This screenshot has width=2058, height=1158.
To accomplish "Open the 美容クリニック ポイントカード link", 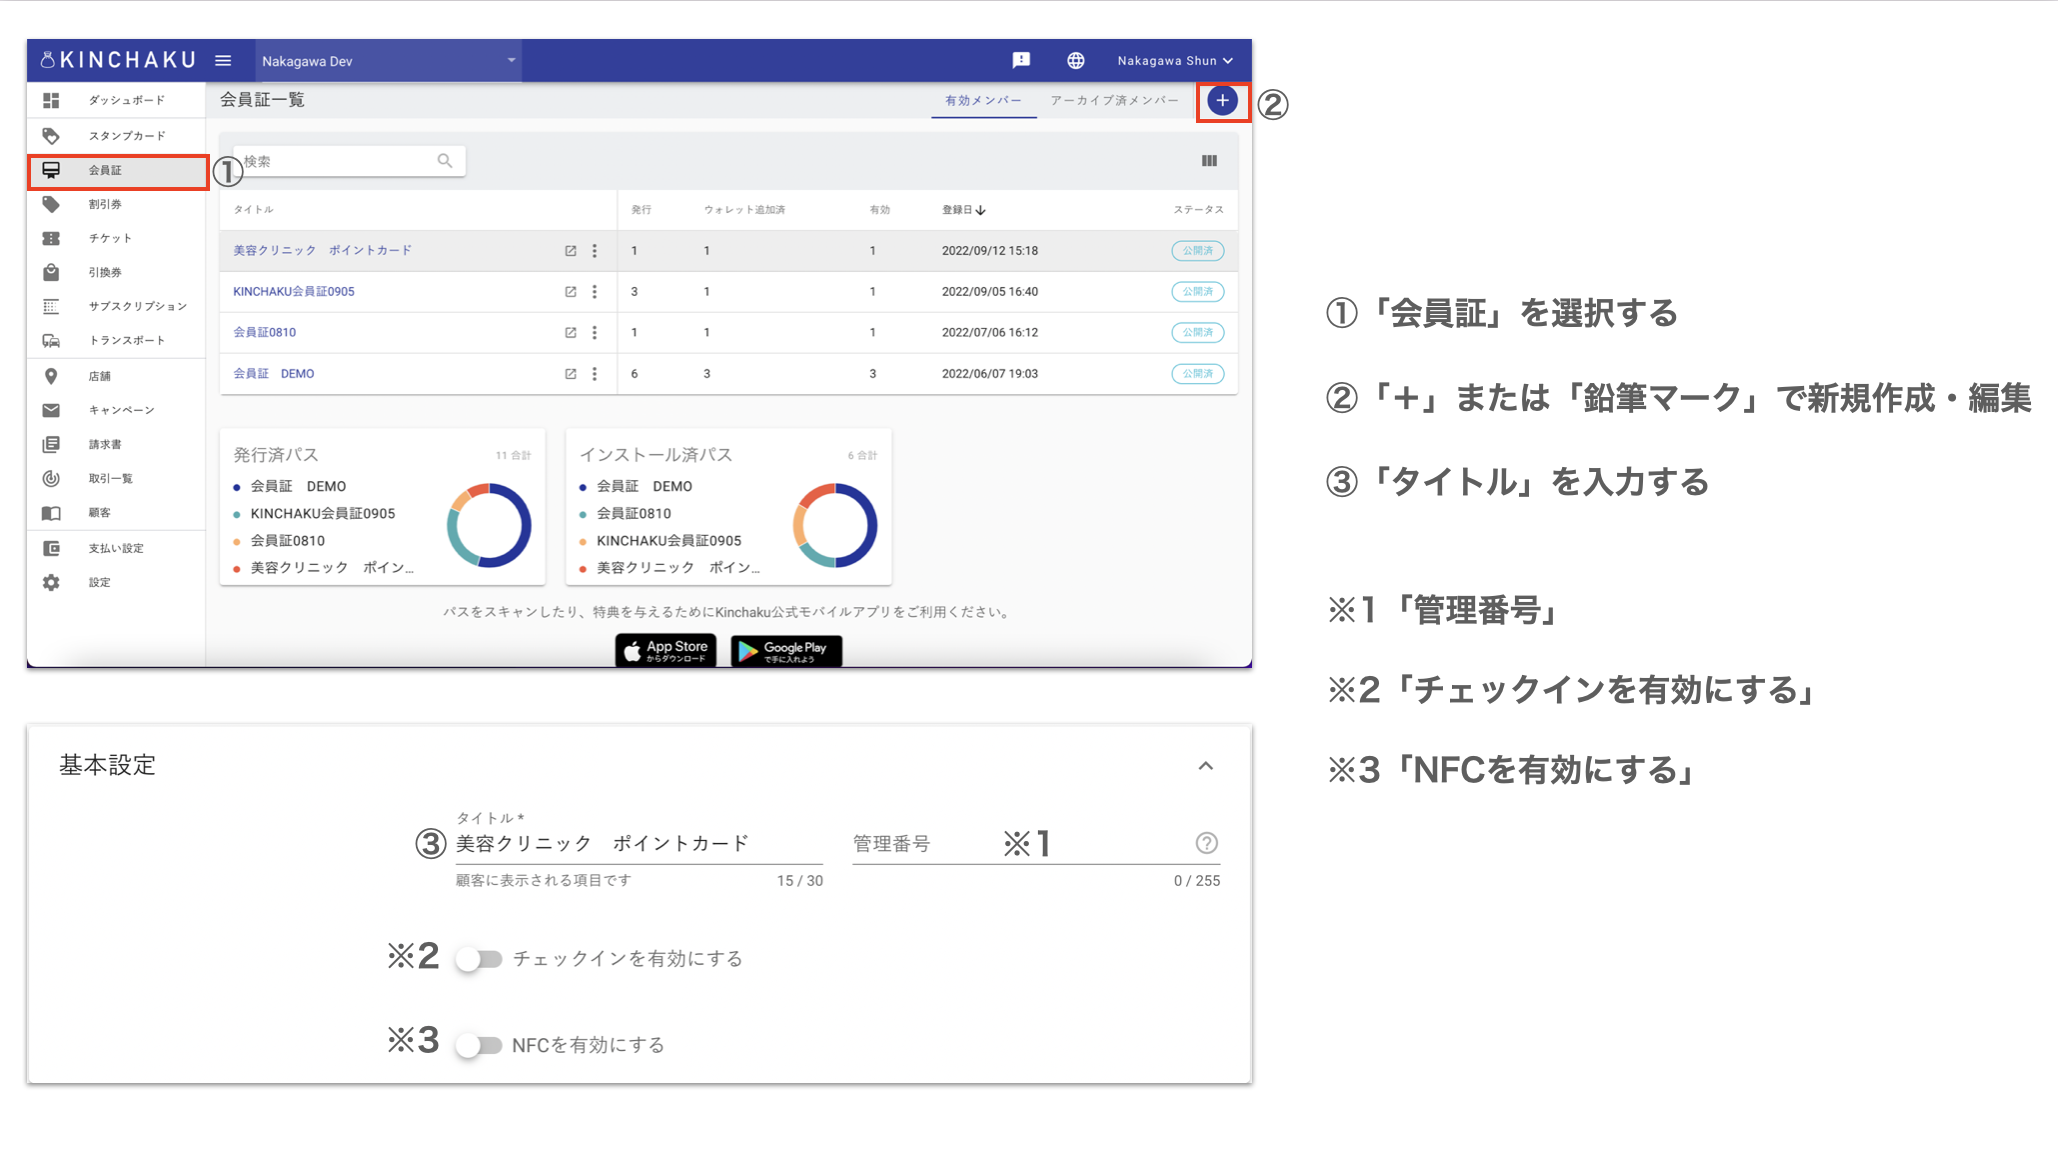I will pos(322,251).
